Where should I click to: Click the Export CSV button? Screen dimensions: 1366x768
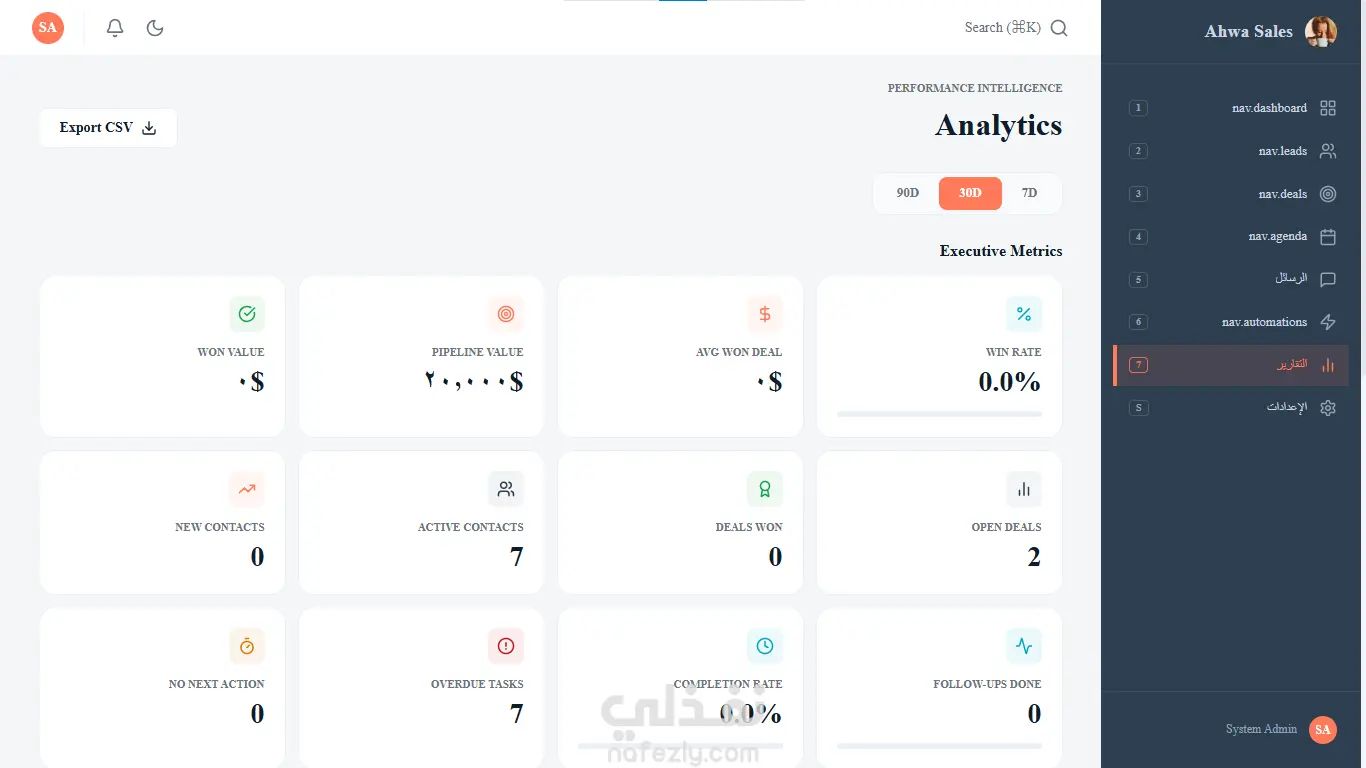click(108, 128)
